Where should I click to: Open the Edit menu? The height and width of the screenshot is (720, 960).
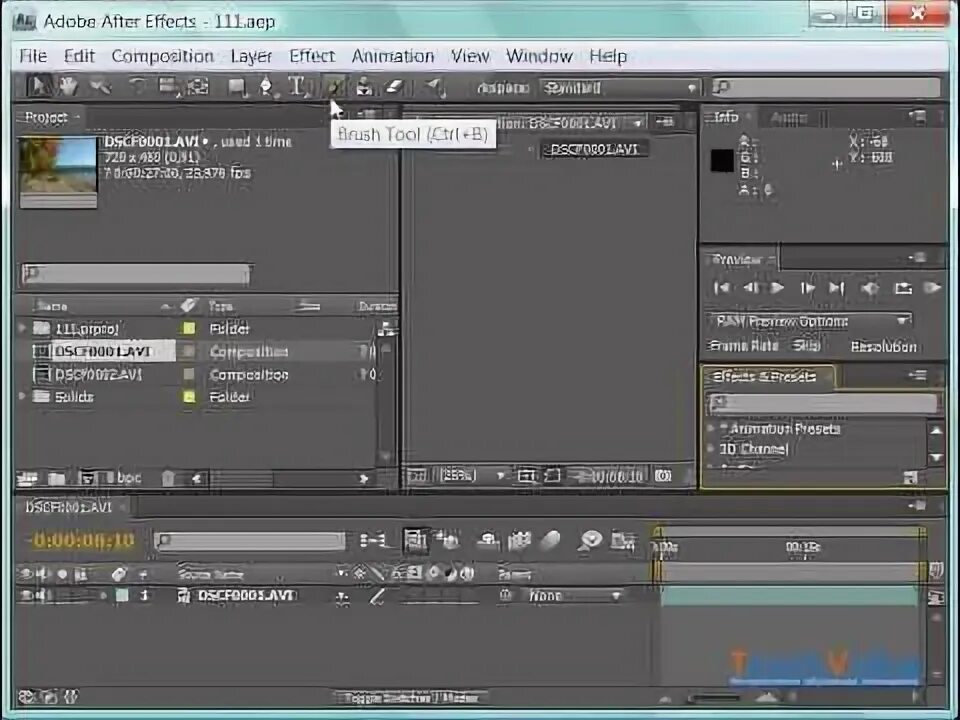(x=80, y=56)
